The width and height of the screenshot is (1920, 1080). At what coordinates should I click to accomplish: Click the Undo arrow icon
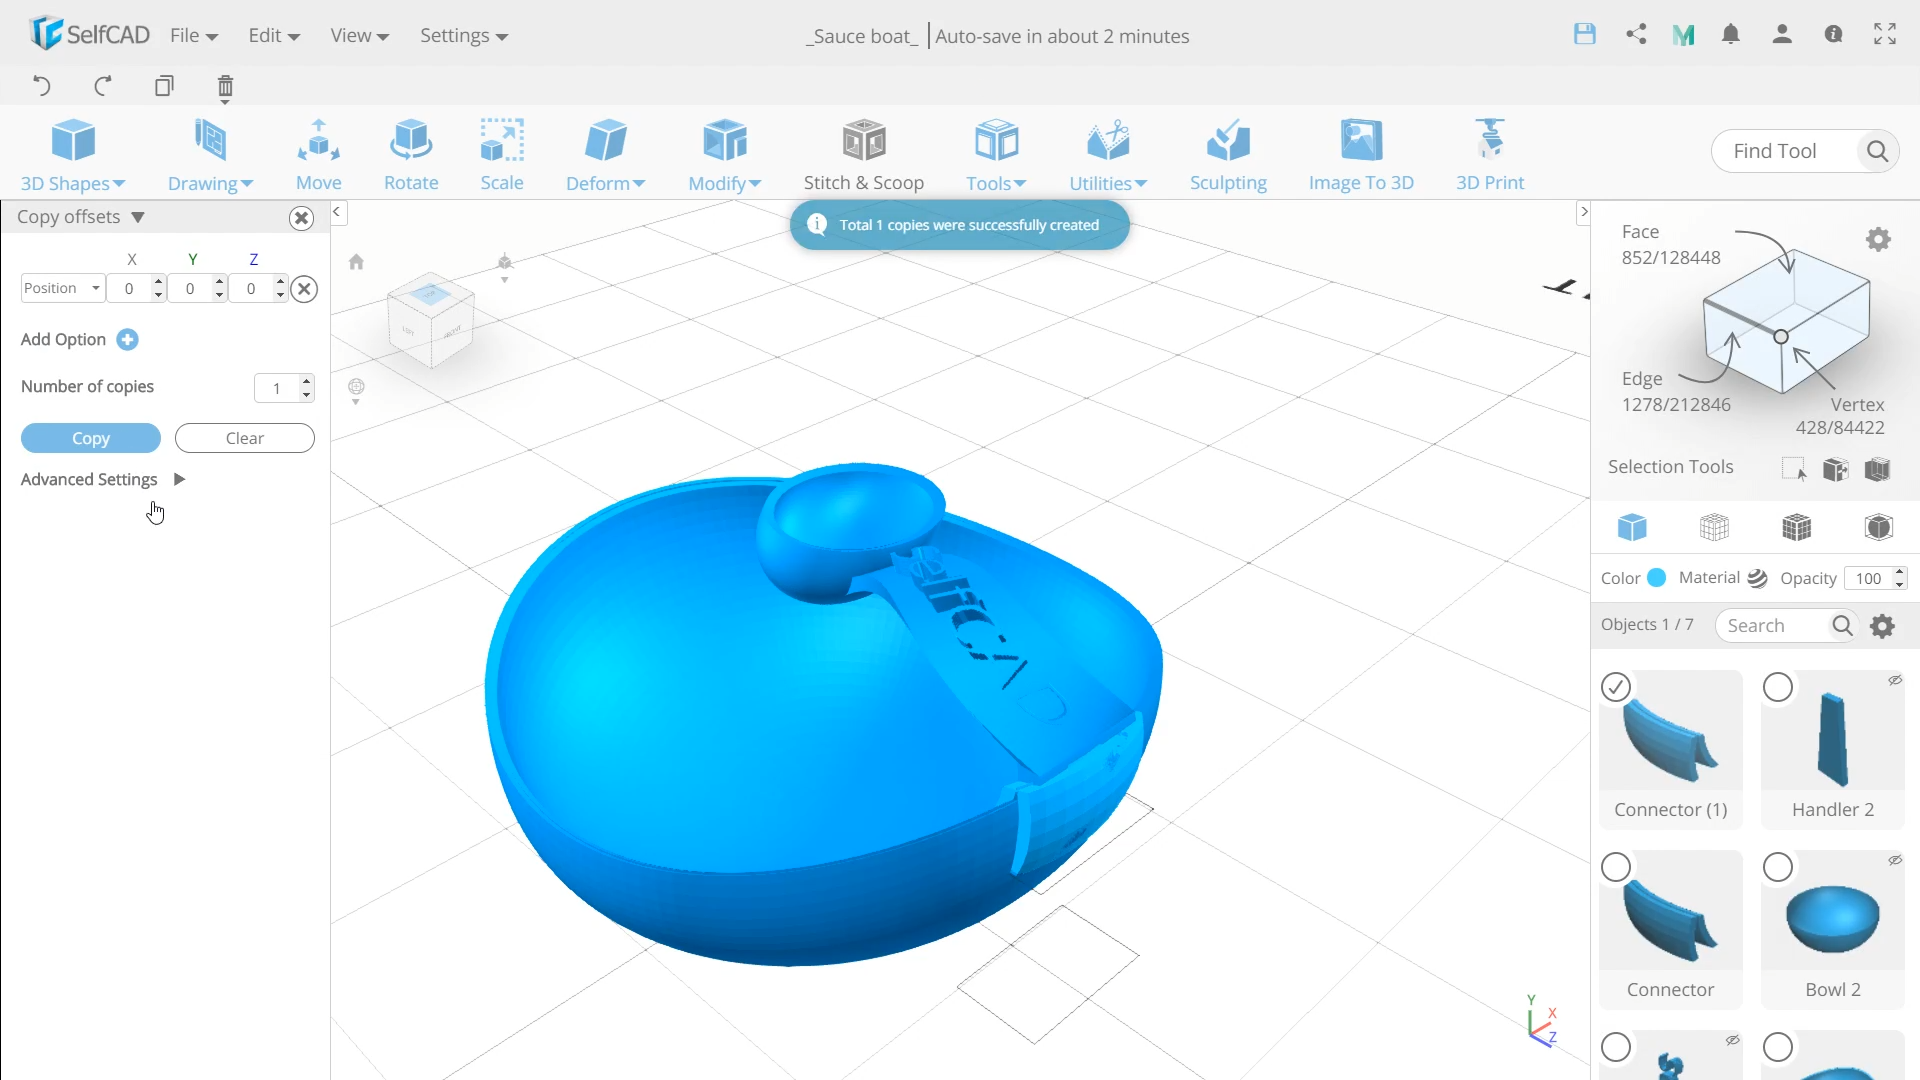[41, 86]
